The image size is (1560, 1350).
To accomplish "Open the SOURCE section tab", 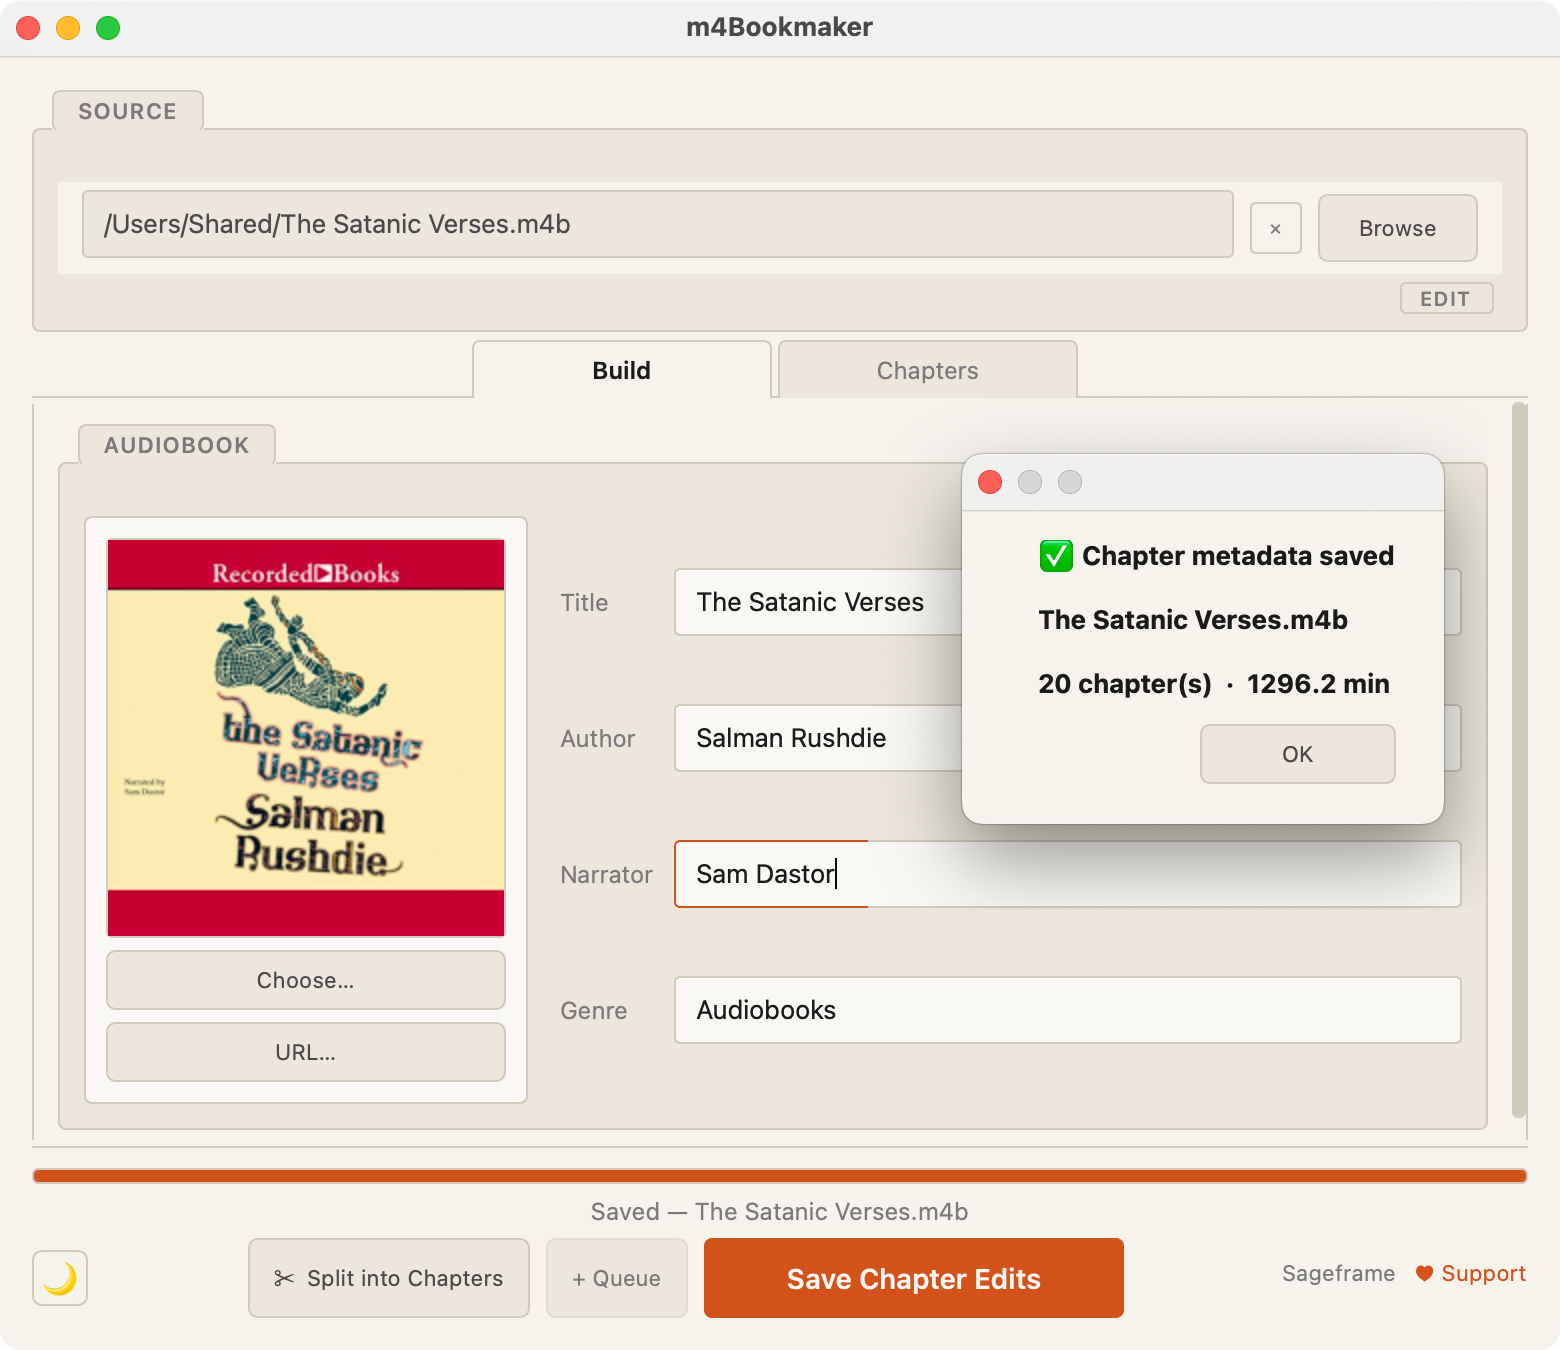I will 128,111.
